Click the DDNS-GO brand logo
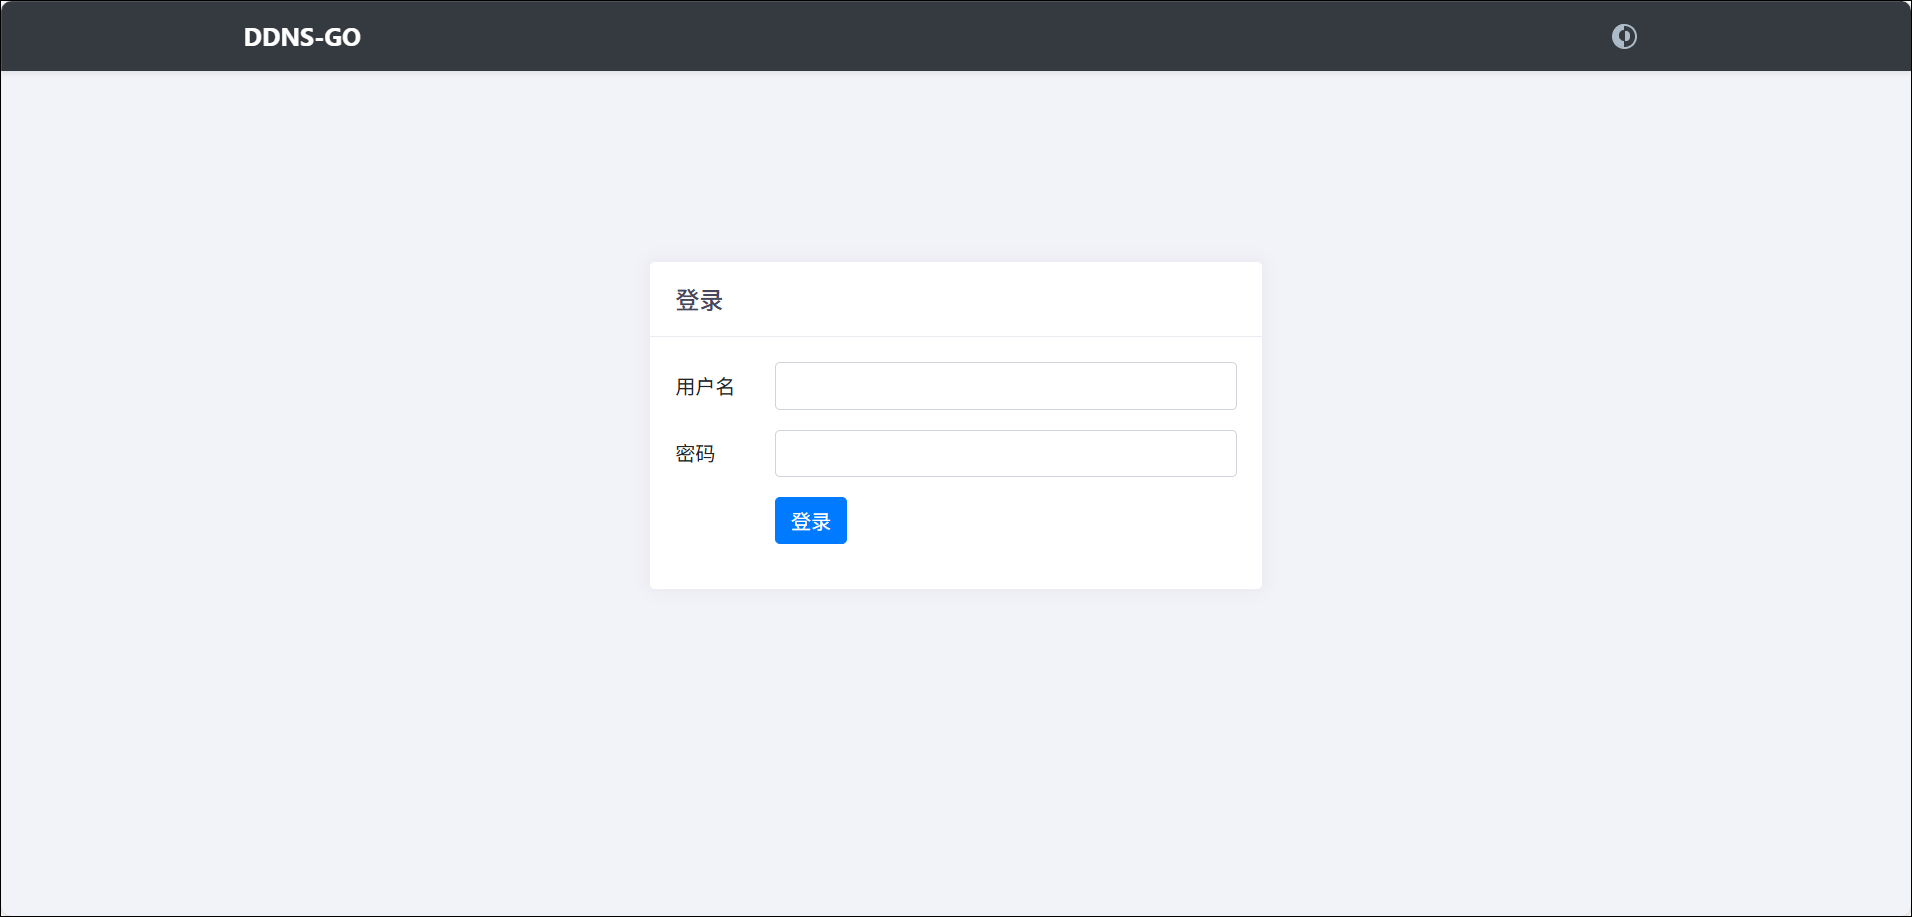This screenshot has height=917, width=1912. tap(302, 37)
